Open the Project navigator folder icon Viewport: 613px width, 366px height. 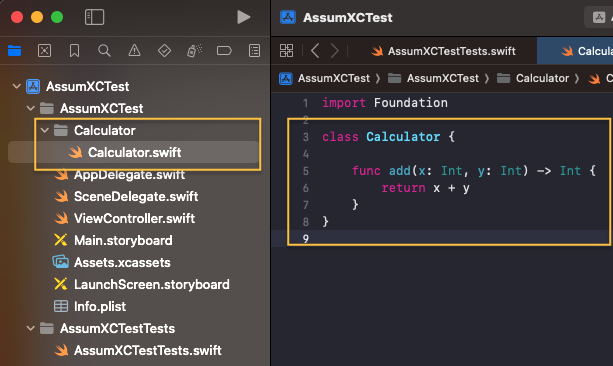(14, 50)
